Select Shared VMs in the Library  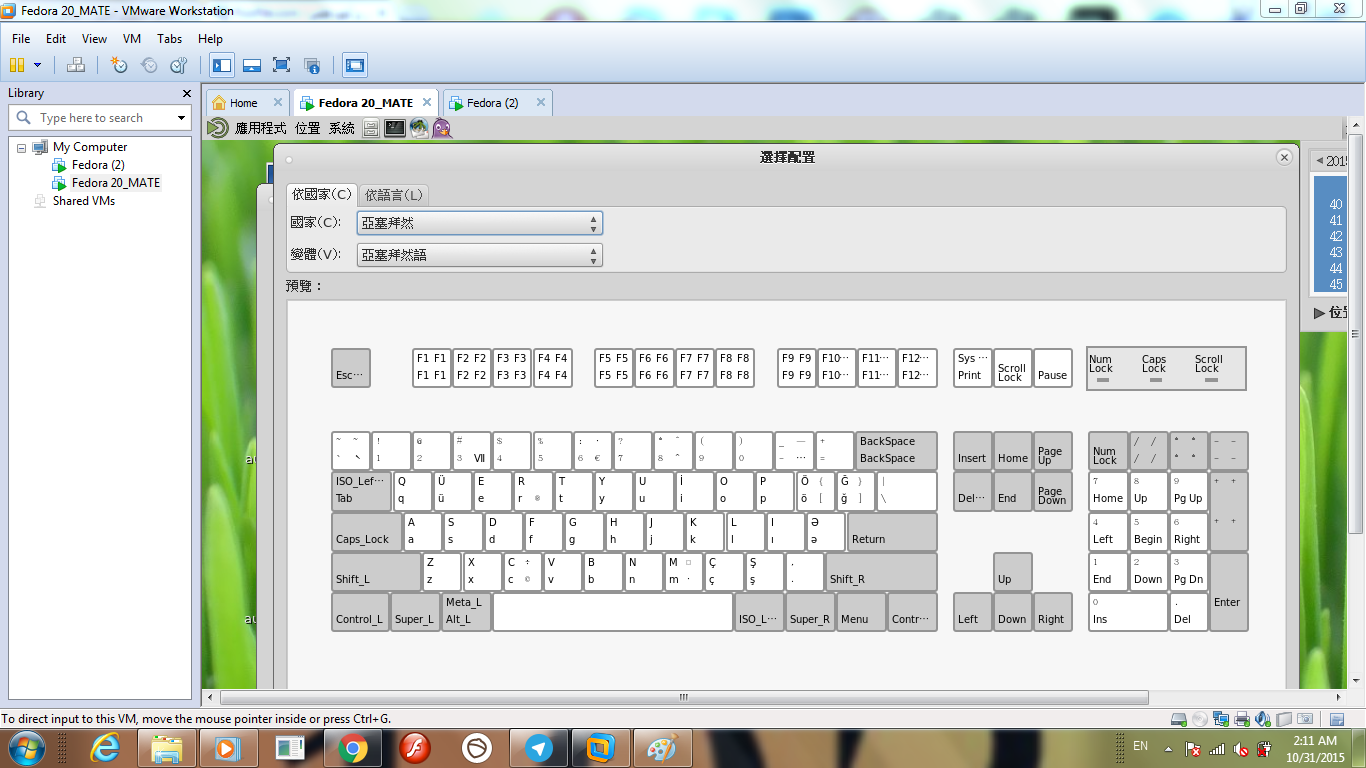point(84,201)
